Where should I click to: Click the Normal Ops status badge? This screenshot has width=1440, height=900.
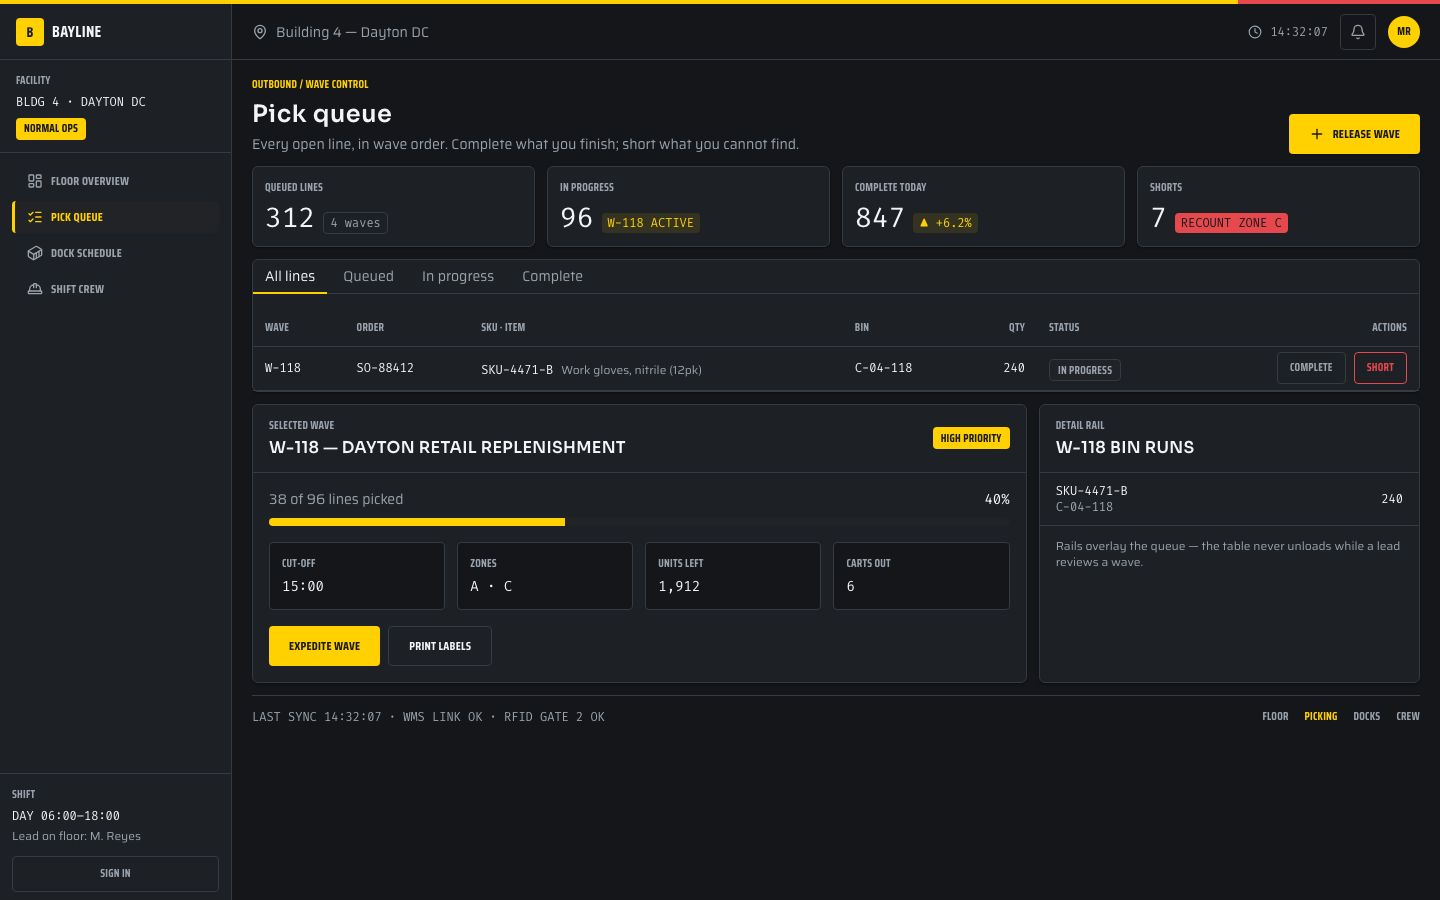click(51, 128)
